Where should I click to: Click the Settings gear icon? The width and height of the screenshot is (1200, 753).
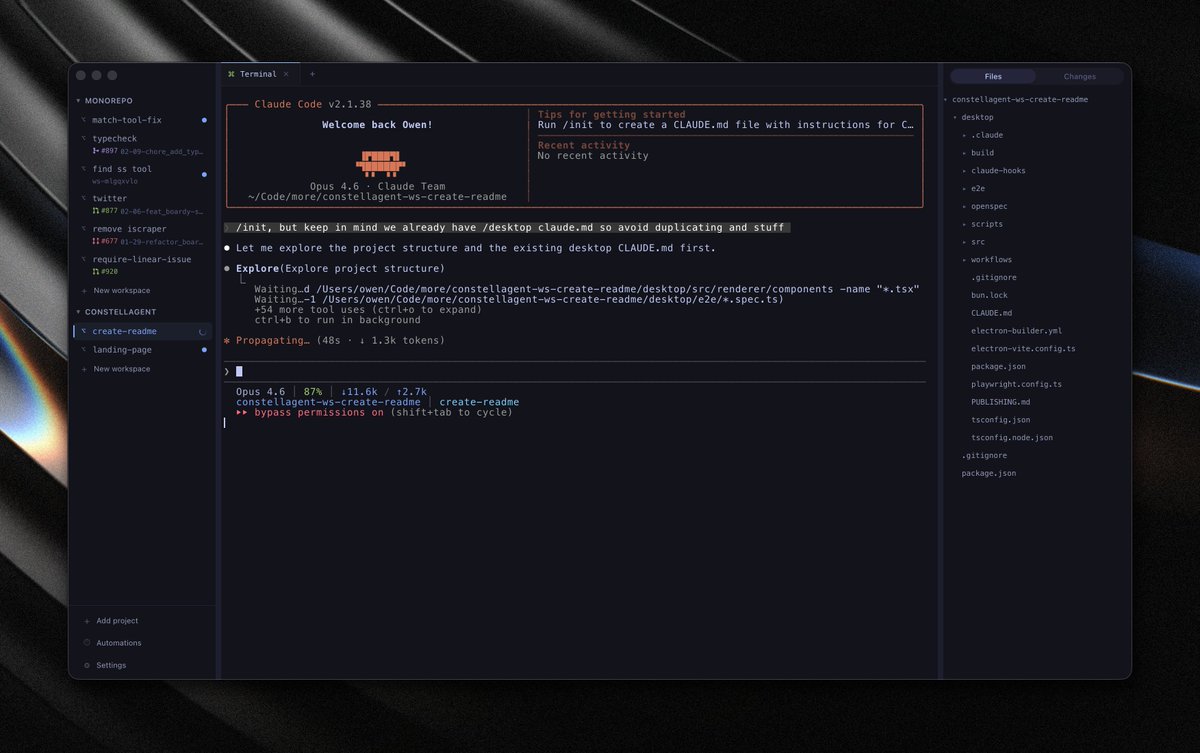pos(87,665)
